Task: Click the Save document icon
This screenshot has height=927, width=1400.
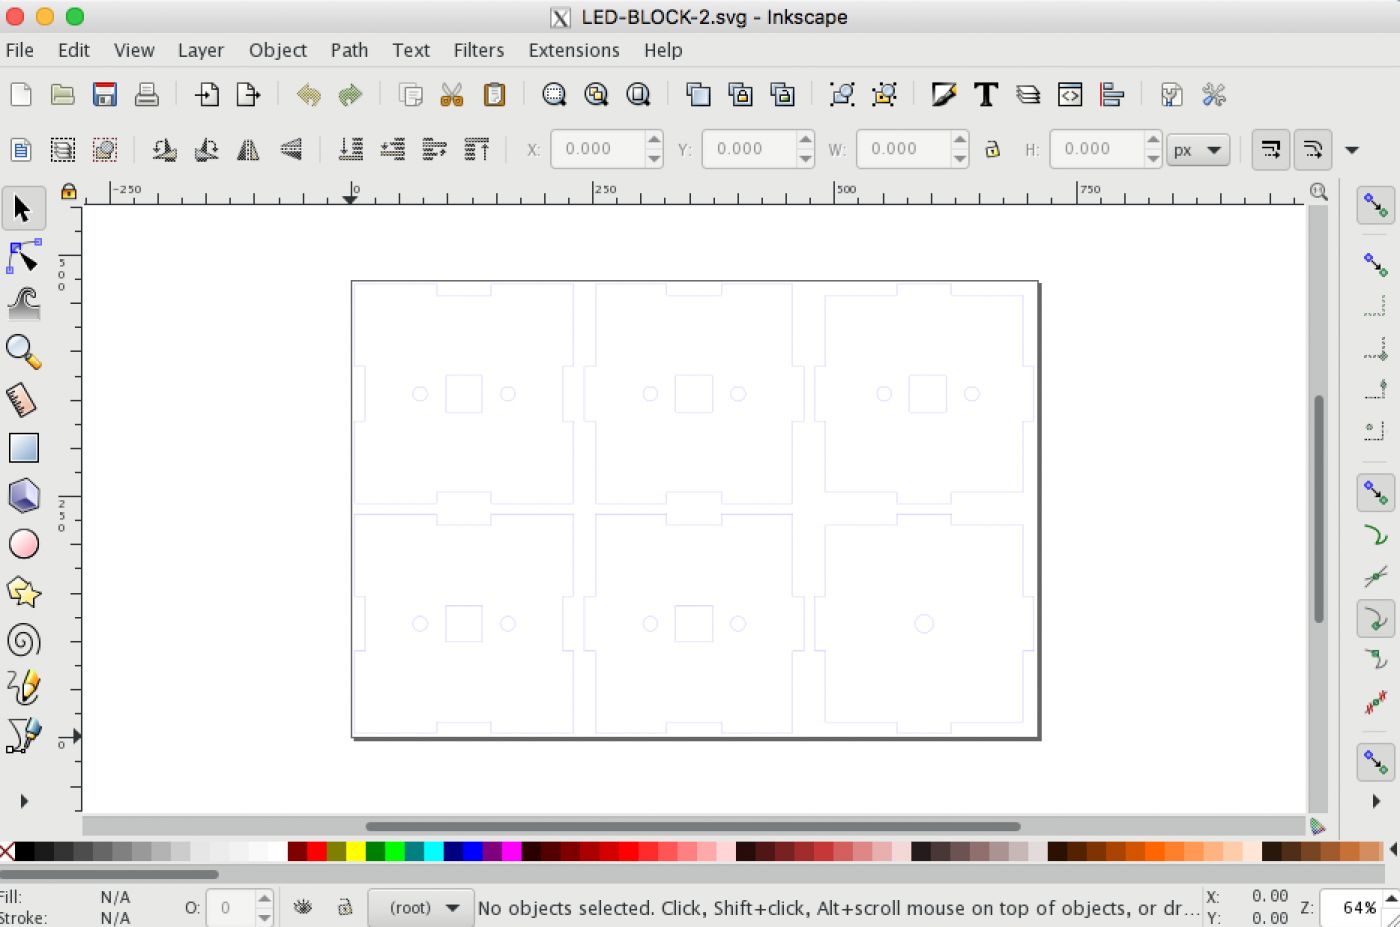Action: click(x=105, y=95)
